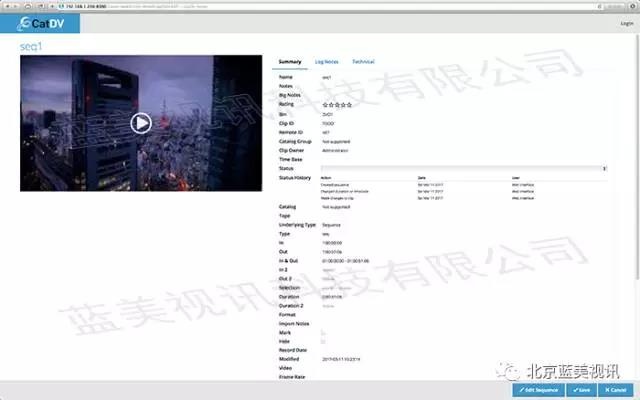
Task: Open the Status dropdown
Action: (x=464, y=168)
